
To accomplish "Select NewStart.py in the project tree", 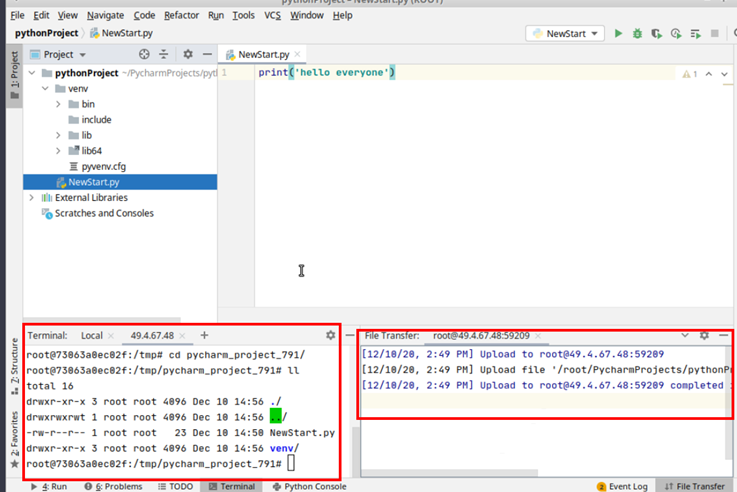I will point(120,182).
